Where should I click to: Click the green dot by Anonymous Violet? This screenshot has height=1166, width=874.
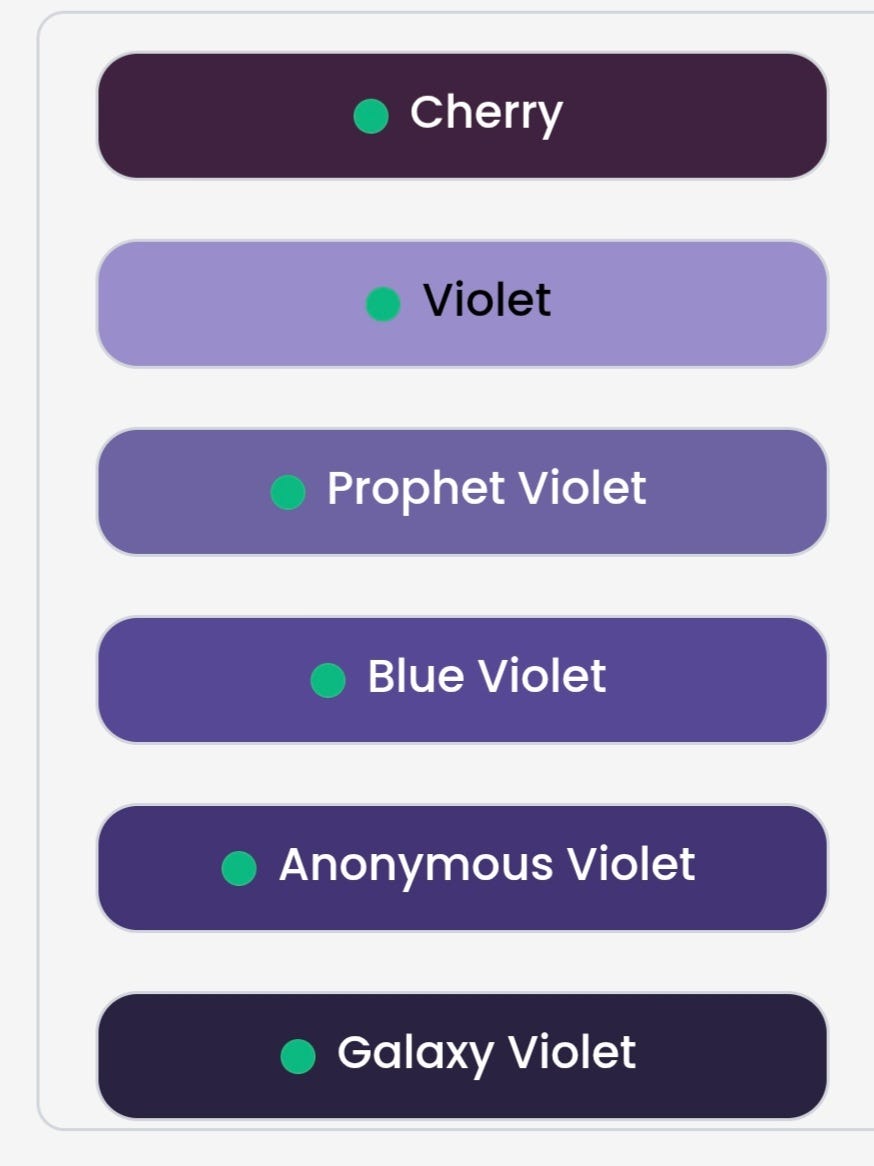(x=239, y=868)
